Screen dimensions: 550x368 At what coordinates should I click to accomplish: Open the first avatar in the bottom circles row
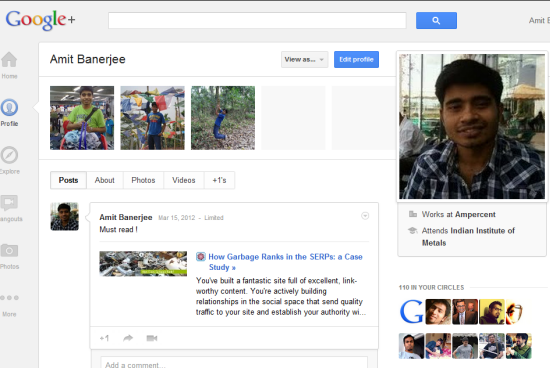click(411, 346)
